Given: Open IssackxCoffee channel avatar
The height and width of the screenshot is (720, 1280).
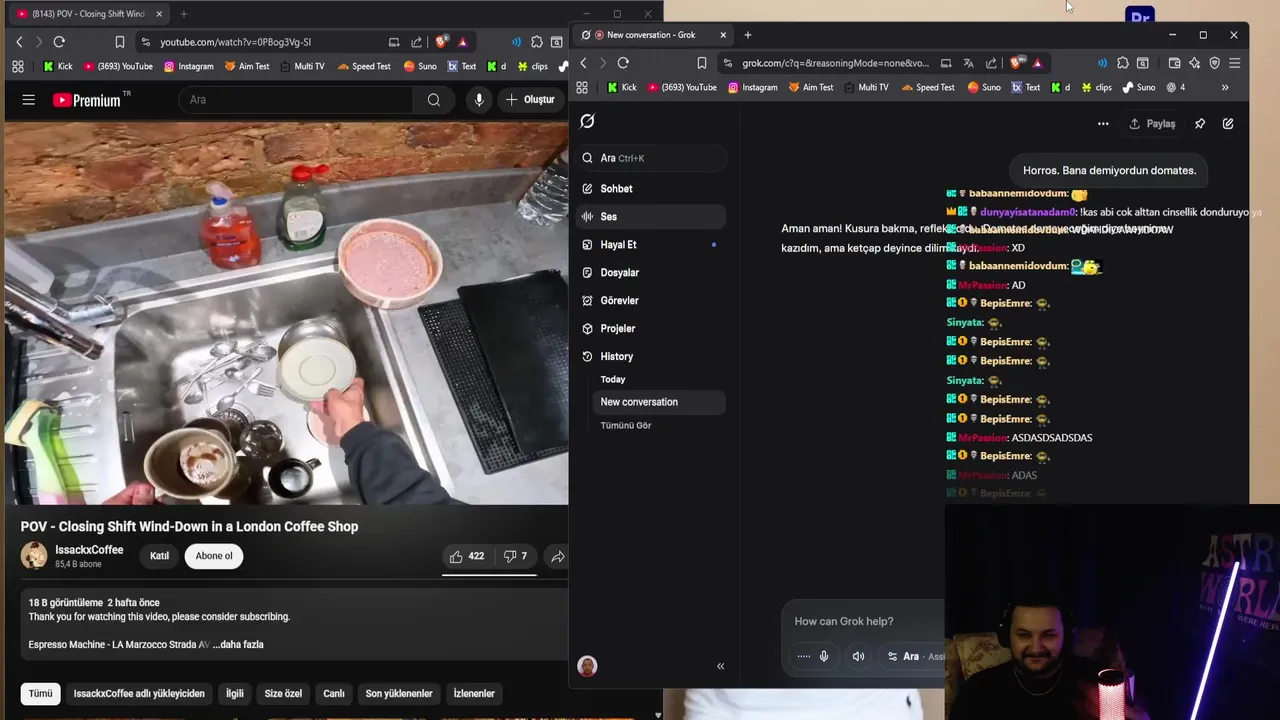Looking at the screenshot, I should [x=34, y=556].
